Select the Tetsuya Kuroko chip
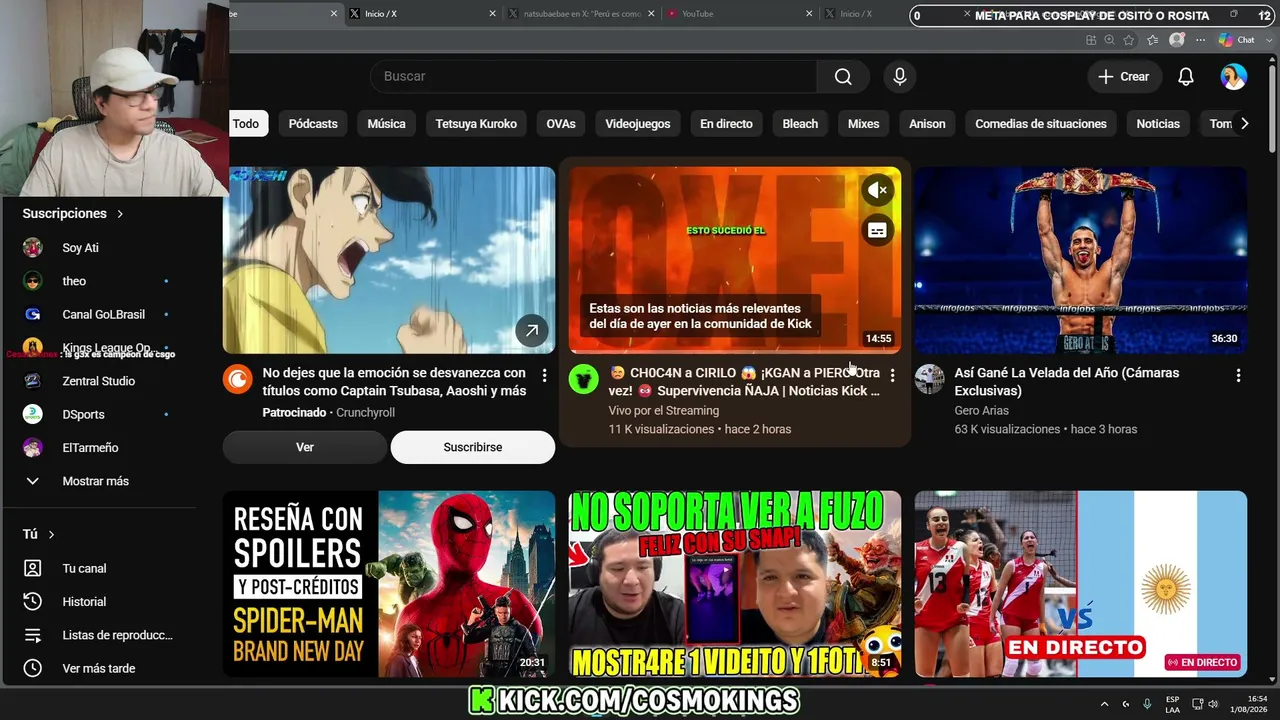1280x720 pixels. click(x=476, y=124)
